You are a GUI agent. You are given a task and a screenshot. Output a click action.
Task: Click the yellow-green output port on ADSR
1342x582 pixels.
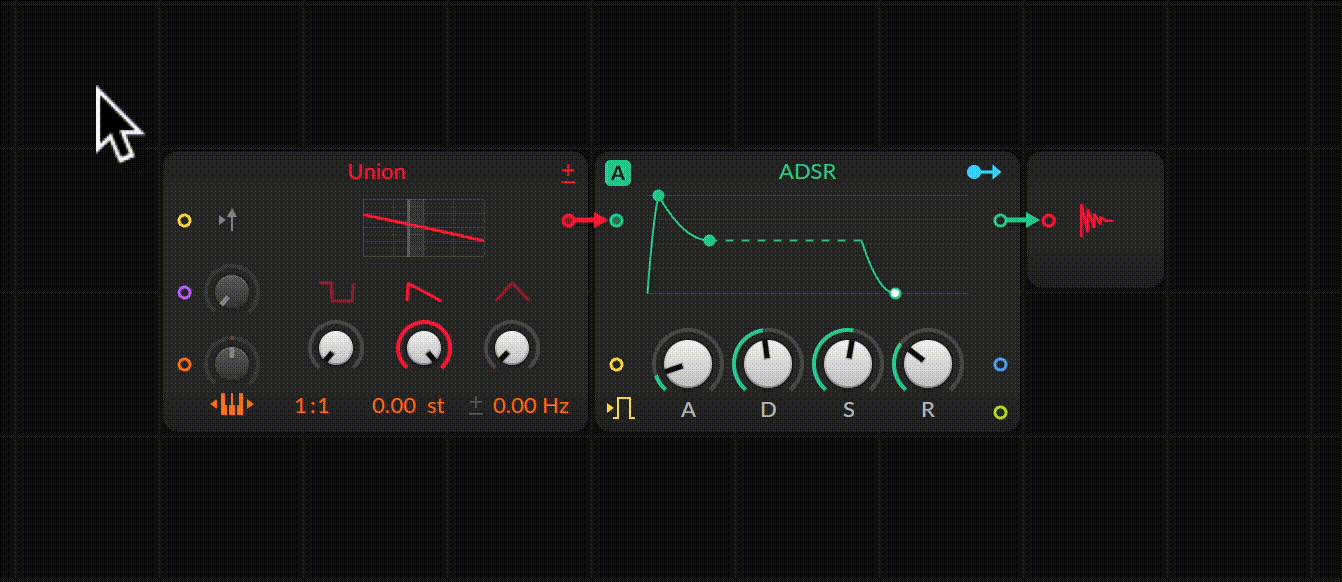coord(1000,412)
